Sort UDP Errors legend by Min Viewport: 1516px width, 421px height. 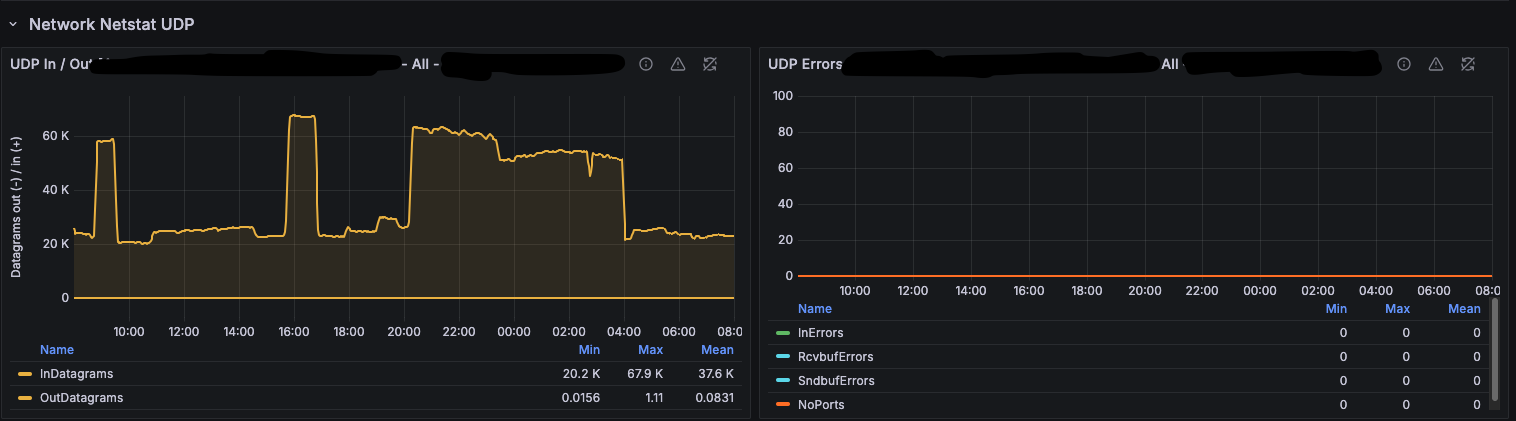1336,309
